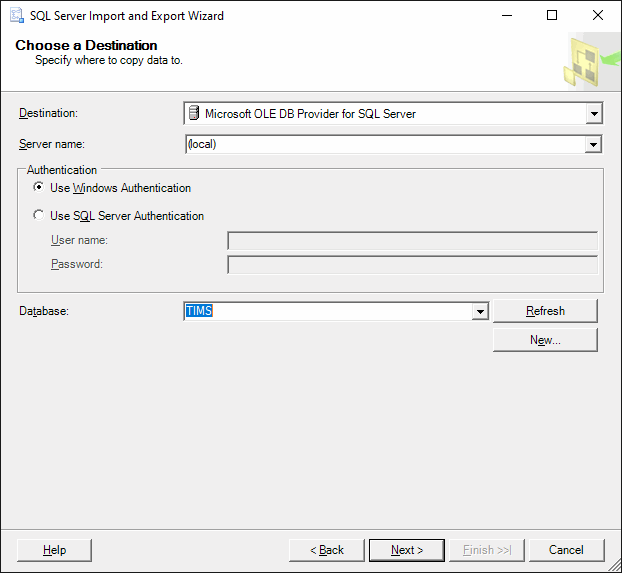Click the wizard icon in title bar
Image resolution: width=622 pixels, height=573 pixels.
[x=17, y=15]
